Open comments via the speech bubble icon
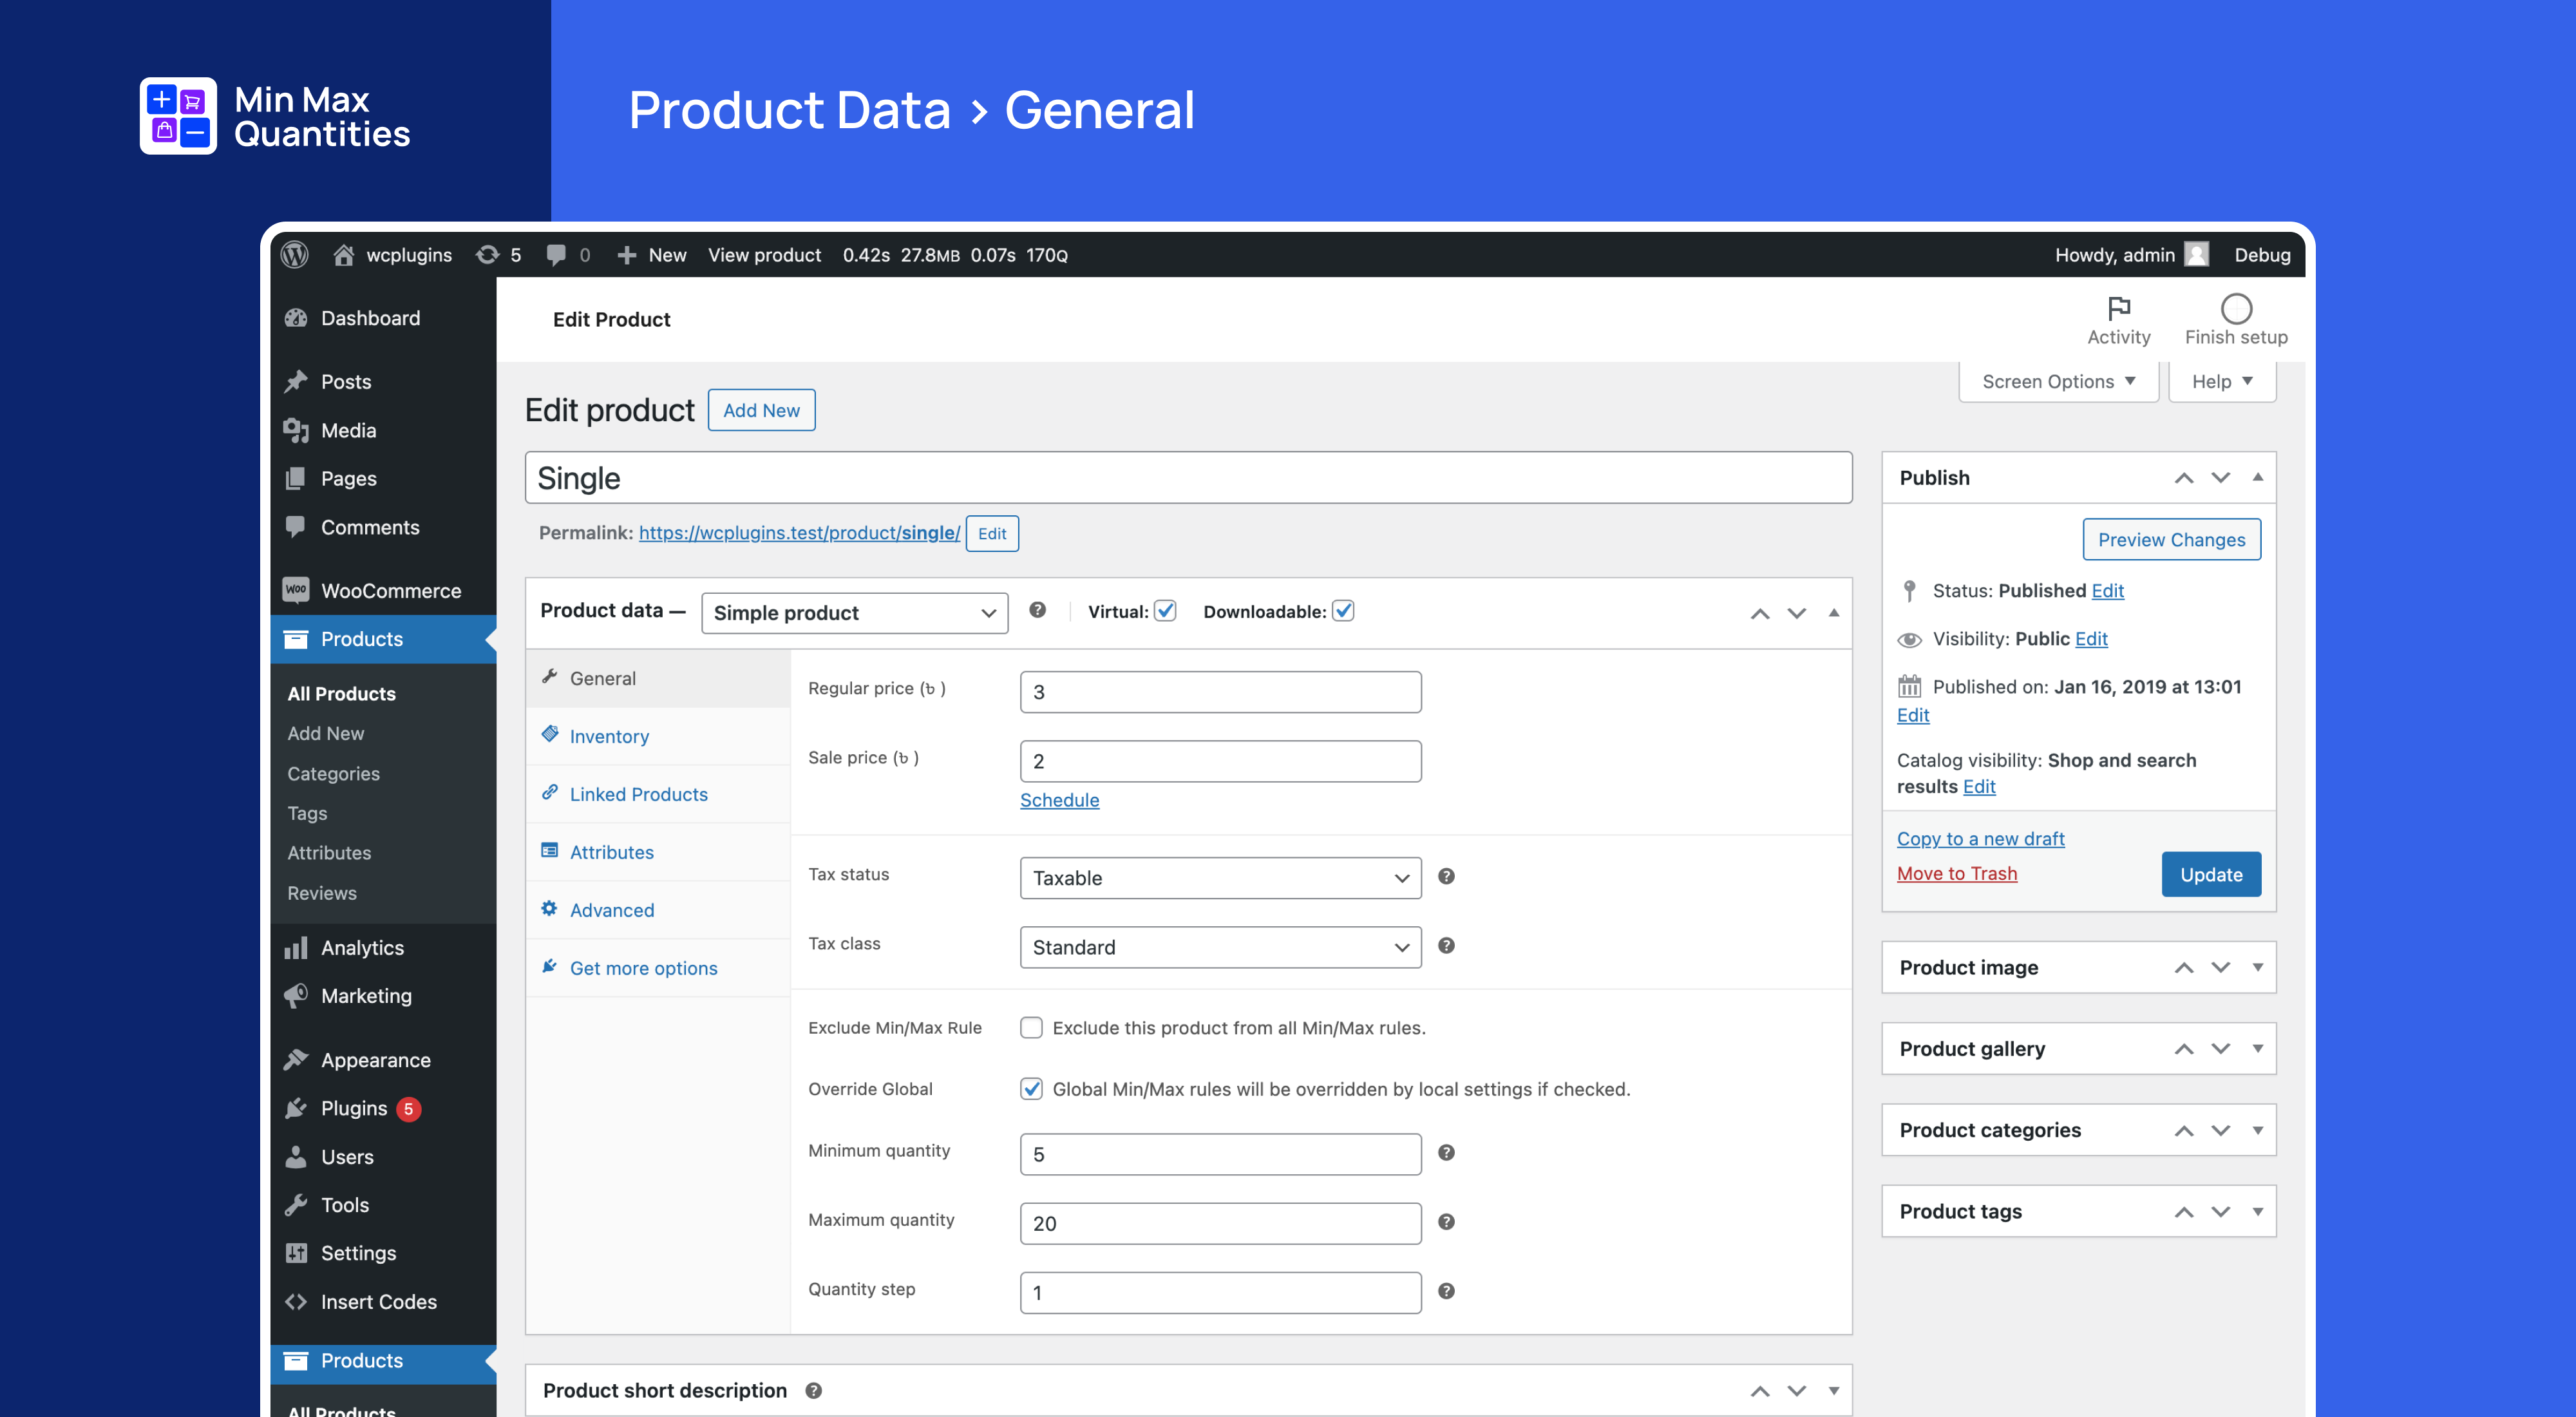Image resolution: width=2576 pixels, height=1417 pixels. (557, 255)
